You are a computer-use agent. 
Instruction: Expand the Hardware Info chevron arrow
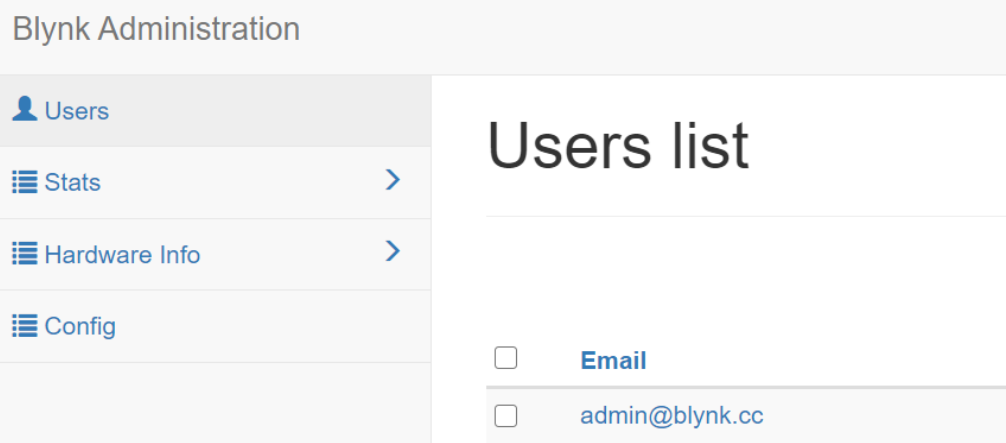[x=393, y=252]
